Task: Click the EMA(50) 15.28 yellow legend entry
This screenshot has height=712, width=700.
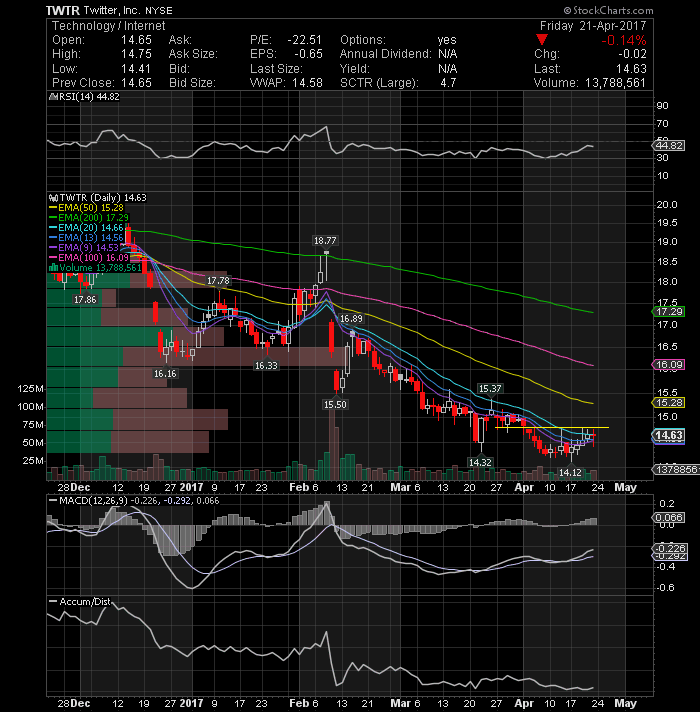Action: (86, 208)
